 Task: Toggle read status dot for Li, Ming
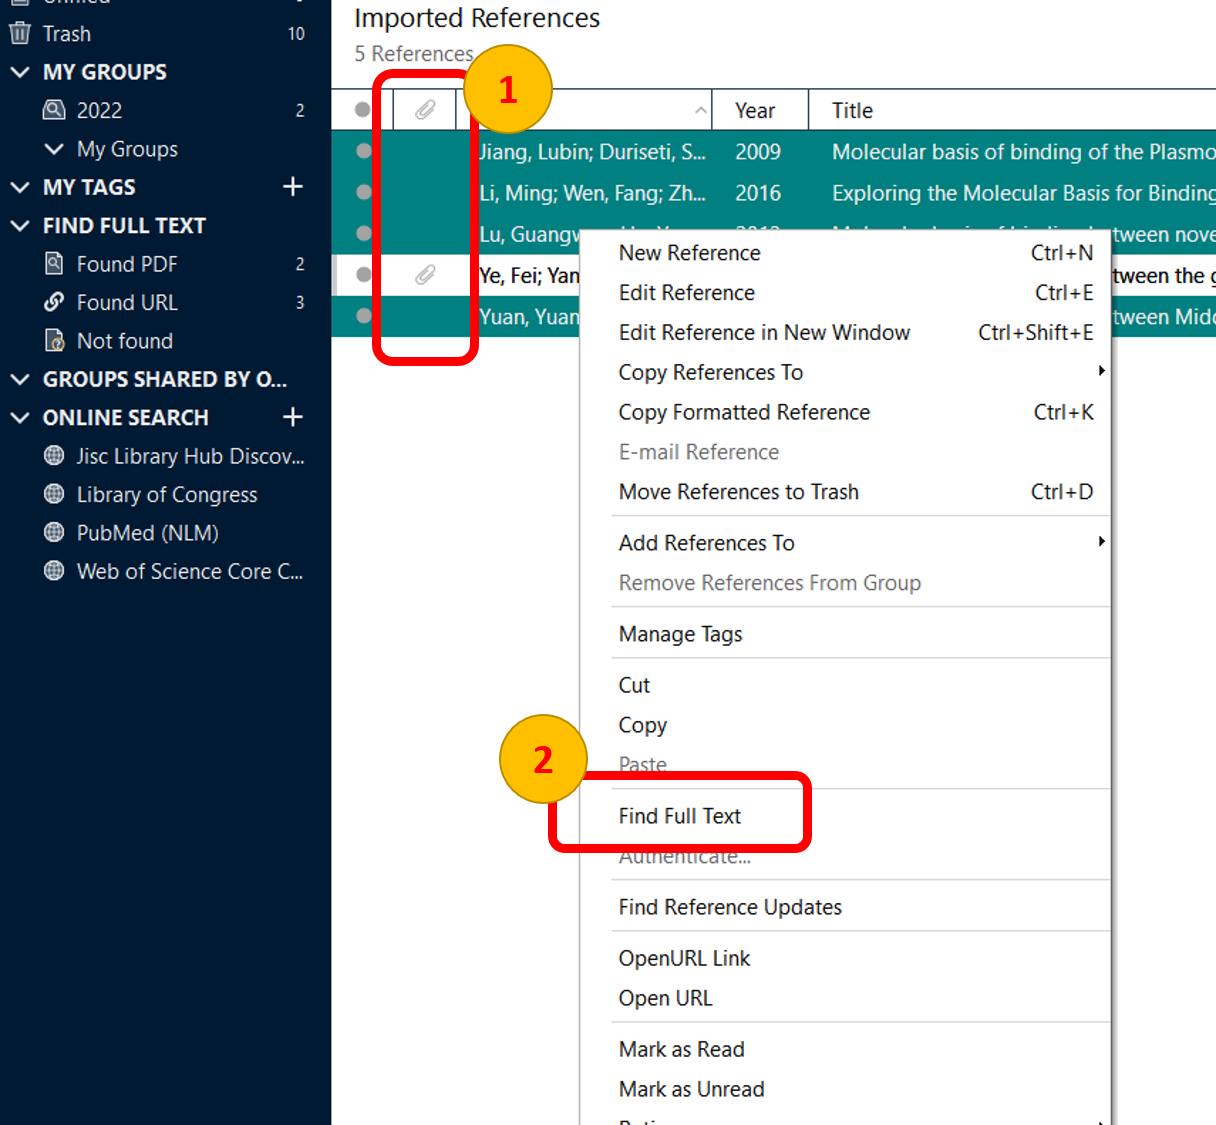pos(364,192)
